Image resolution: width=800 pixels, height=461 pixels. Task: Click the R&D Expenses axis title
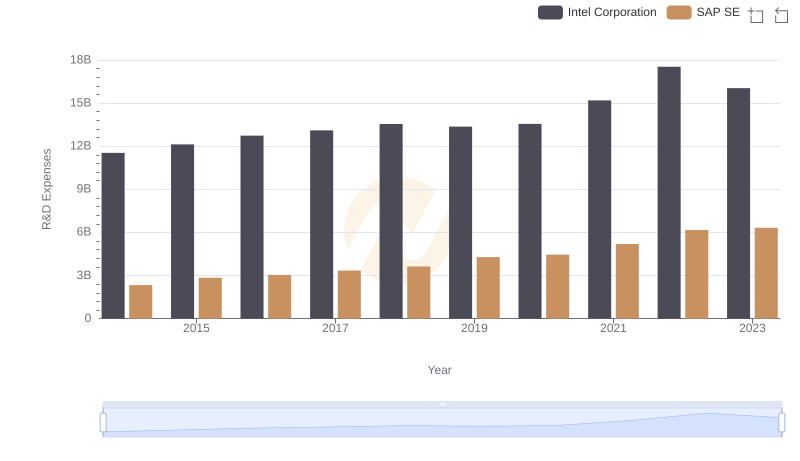click(46, 189)
